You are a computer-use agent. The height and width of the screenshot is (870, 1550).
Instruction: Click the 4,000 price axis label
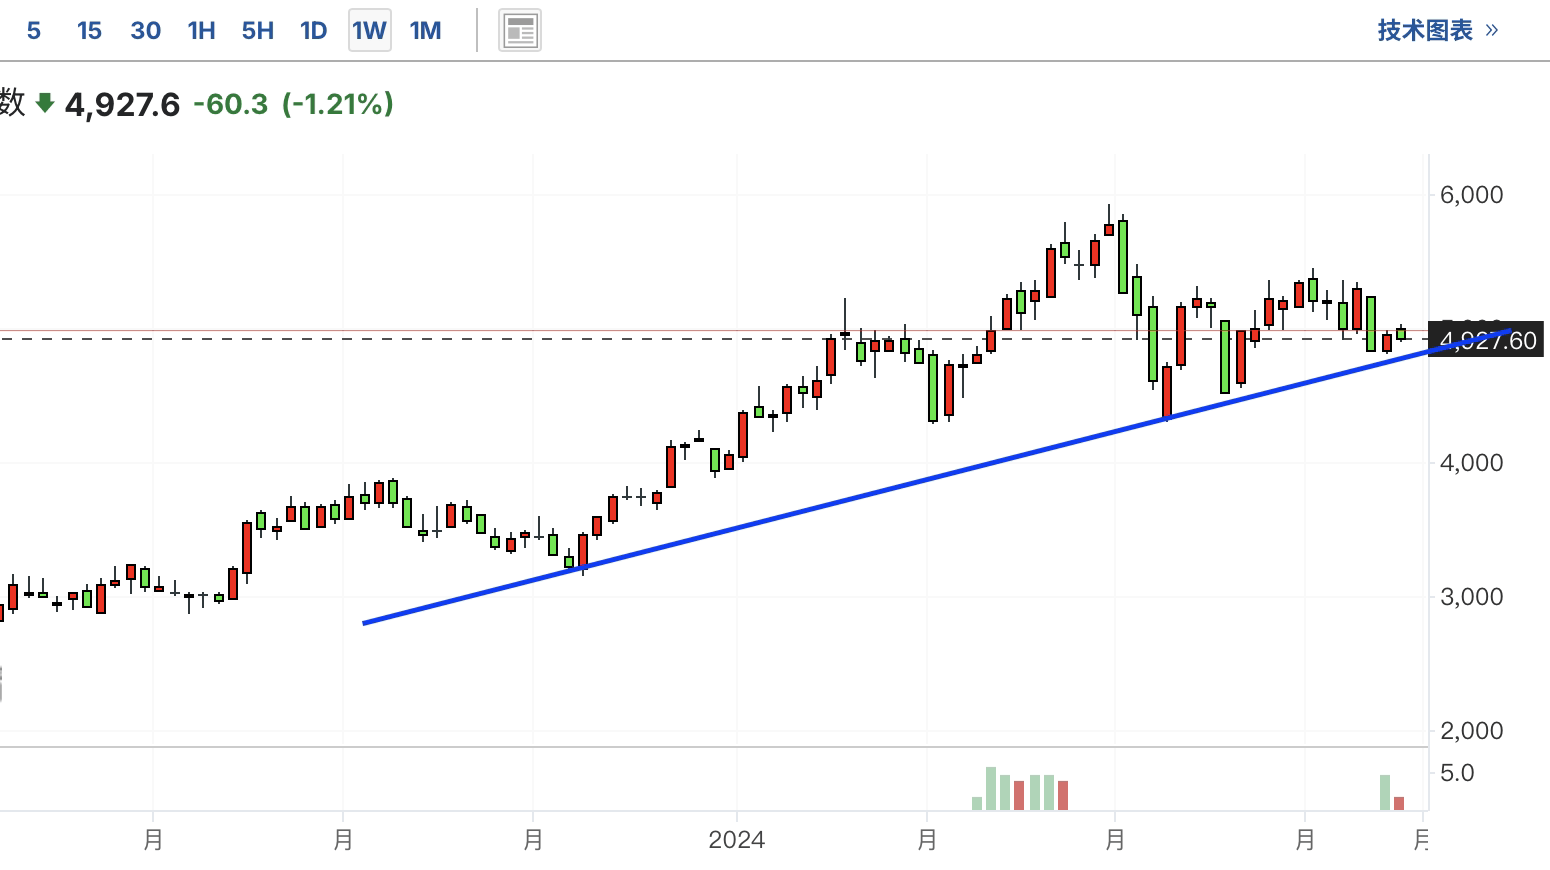1471,463
